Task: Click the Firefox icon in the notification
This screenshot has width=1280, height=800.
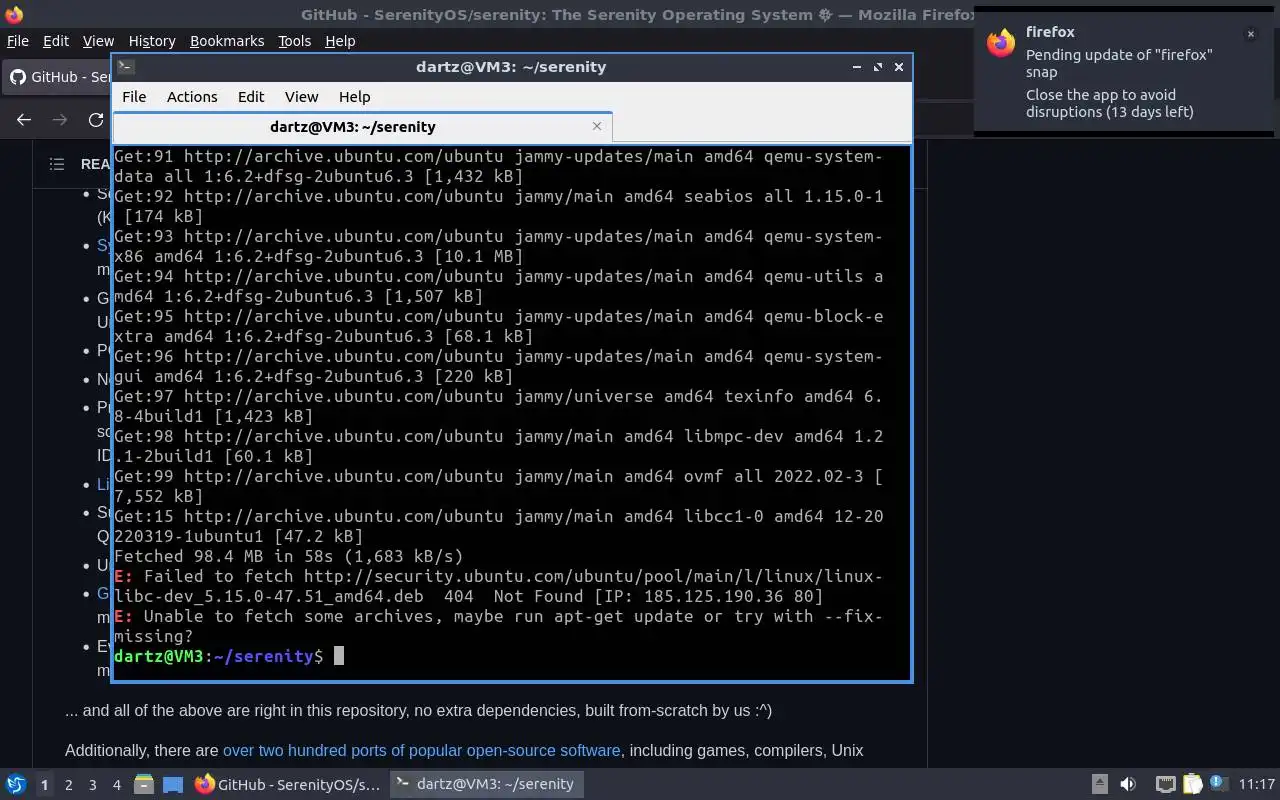Action: [1001, 43]
